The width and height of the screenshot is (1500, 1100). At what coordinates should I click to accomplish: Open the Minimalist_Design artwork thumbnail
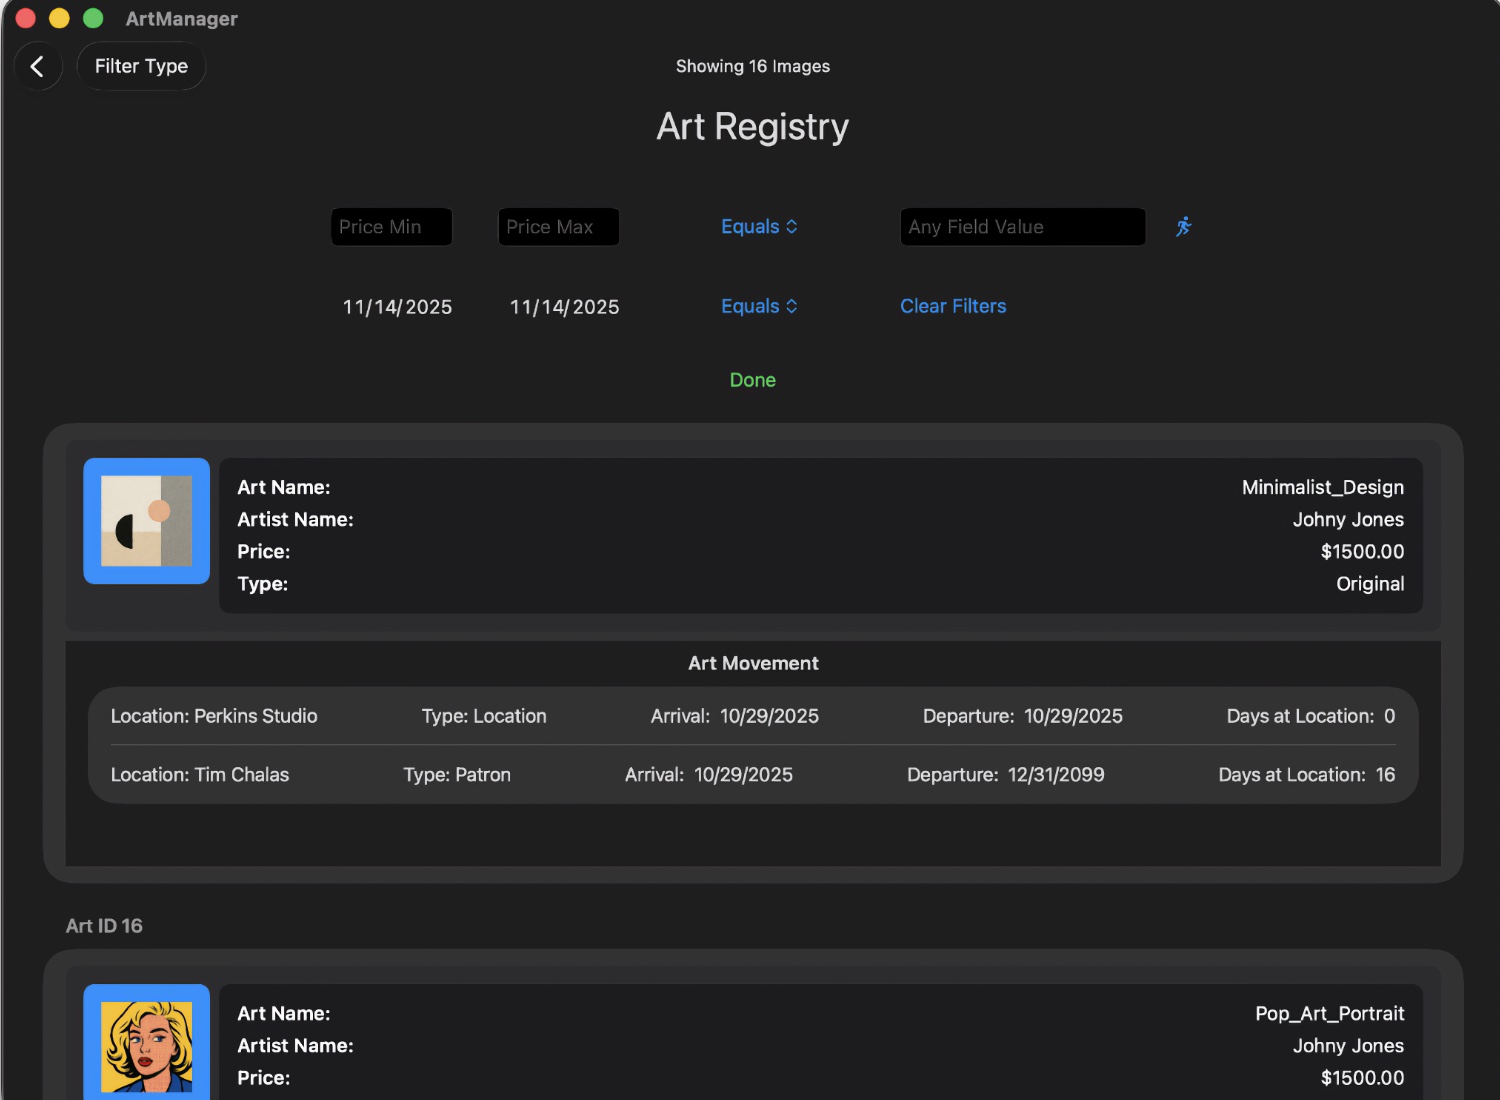pyautogui.click(x=146, y=521)
